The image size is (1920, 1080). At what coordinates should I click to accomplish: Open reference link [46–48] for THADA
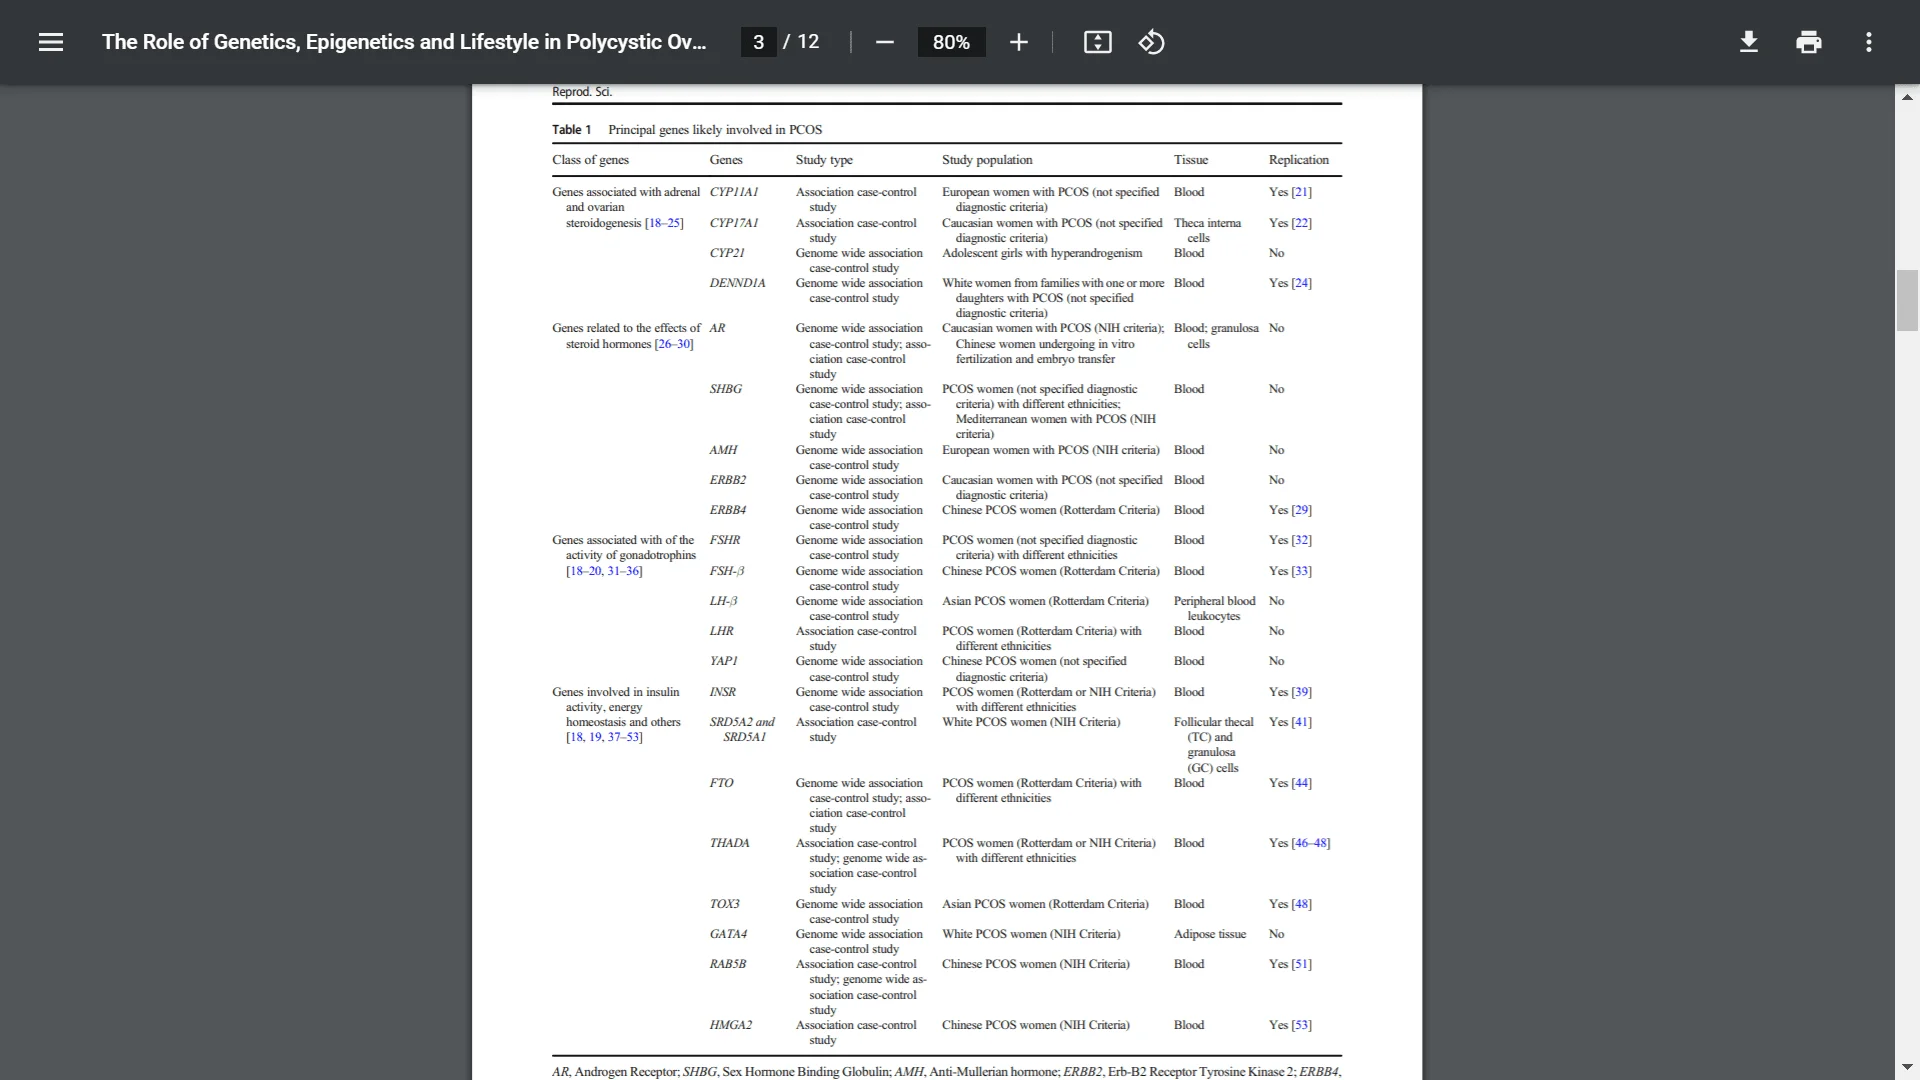1310,843
